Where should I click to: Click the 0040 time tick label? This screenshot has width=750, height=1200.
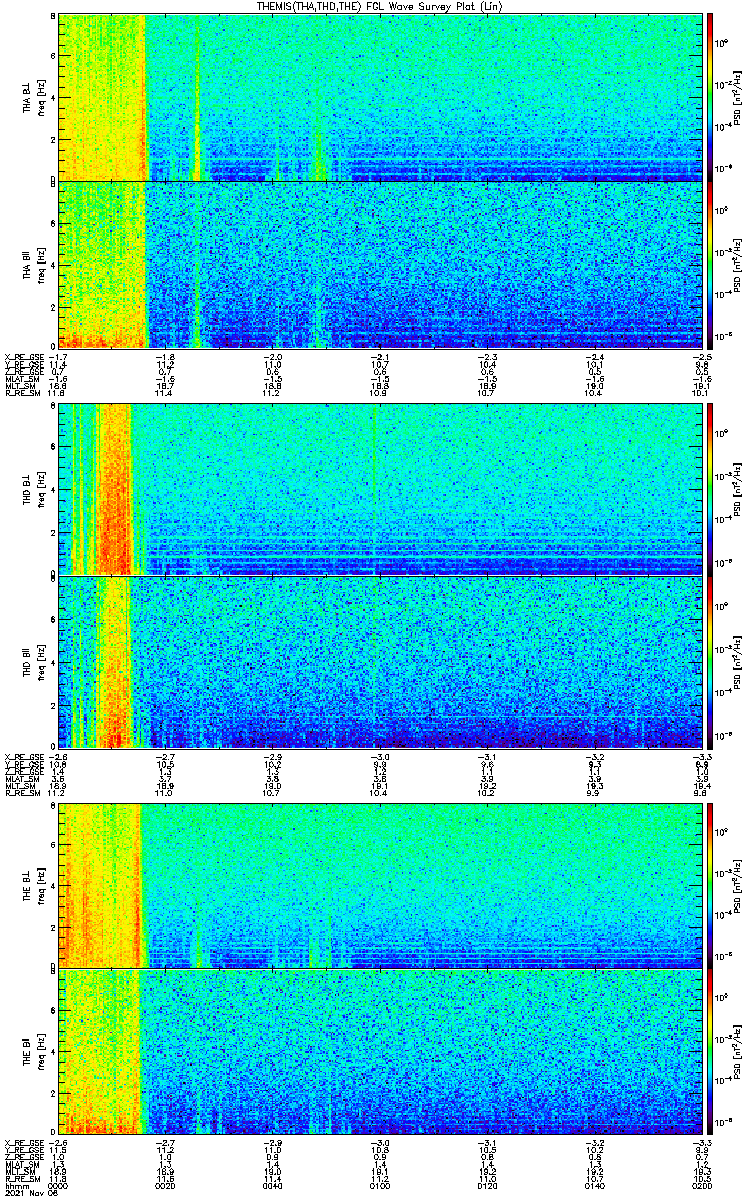273,1186
